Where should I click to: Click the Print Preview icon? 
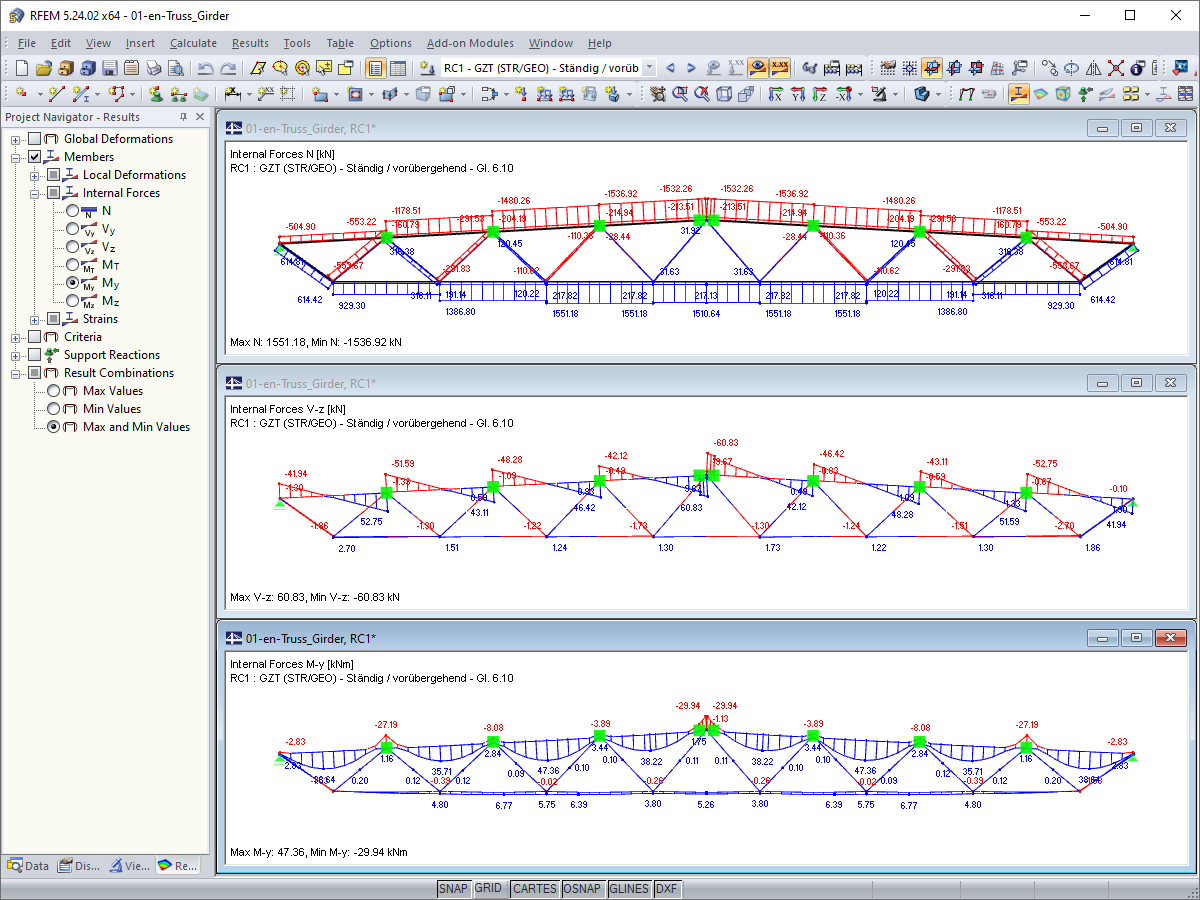pyautogui.click(x=175, y=68)
